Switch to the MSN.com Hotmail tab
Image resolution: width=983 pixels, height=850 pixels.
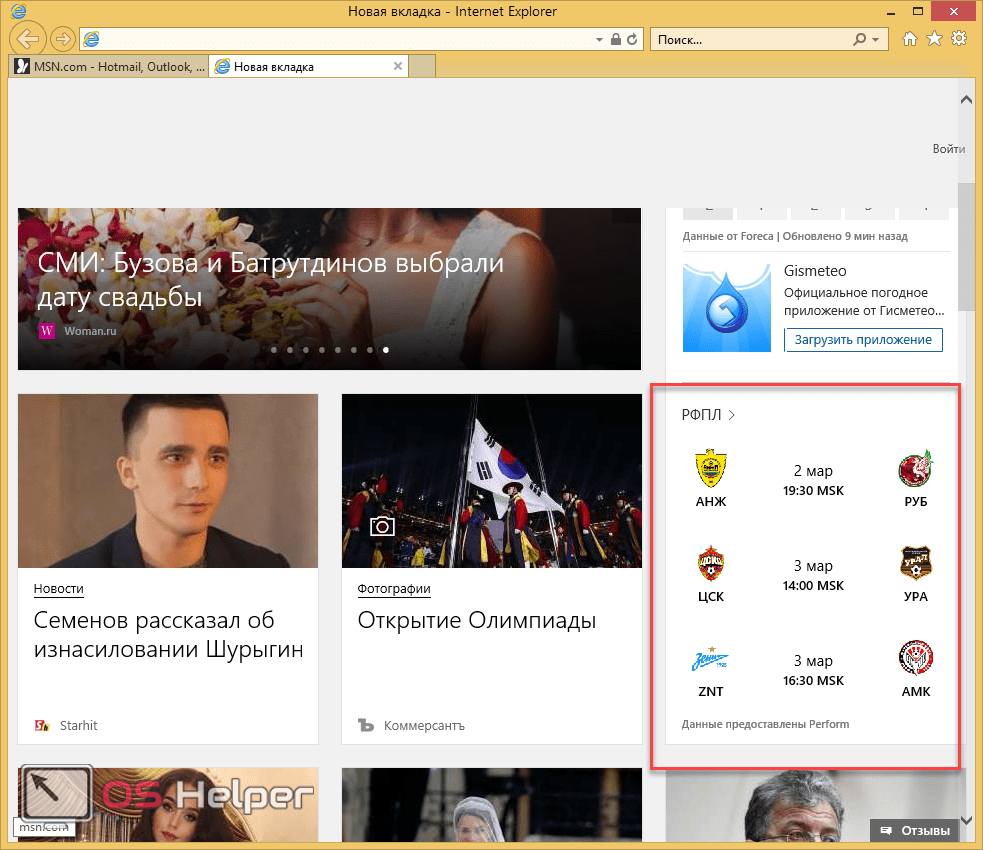(108, 67)
